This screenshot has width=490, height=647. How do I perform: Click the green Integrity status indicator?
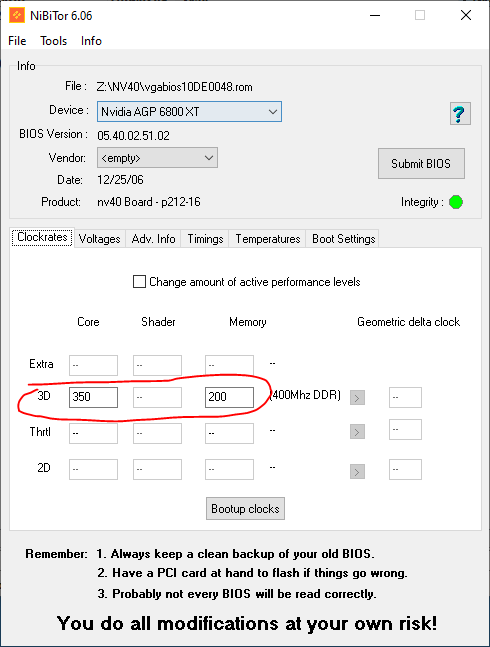pos(456,202)
